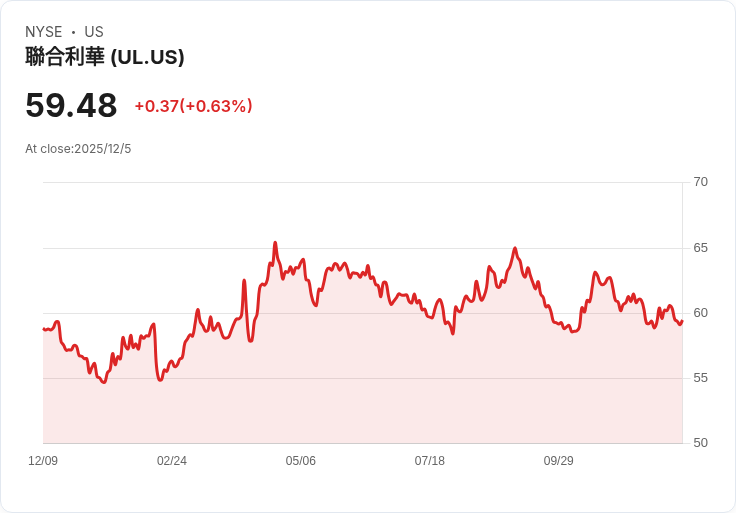The height and width of the screenshot is (513, 736).
Task: Click the 09/29 date axis label
Action: pyautogui.click(x=559, y=460)
